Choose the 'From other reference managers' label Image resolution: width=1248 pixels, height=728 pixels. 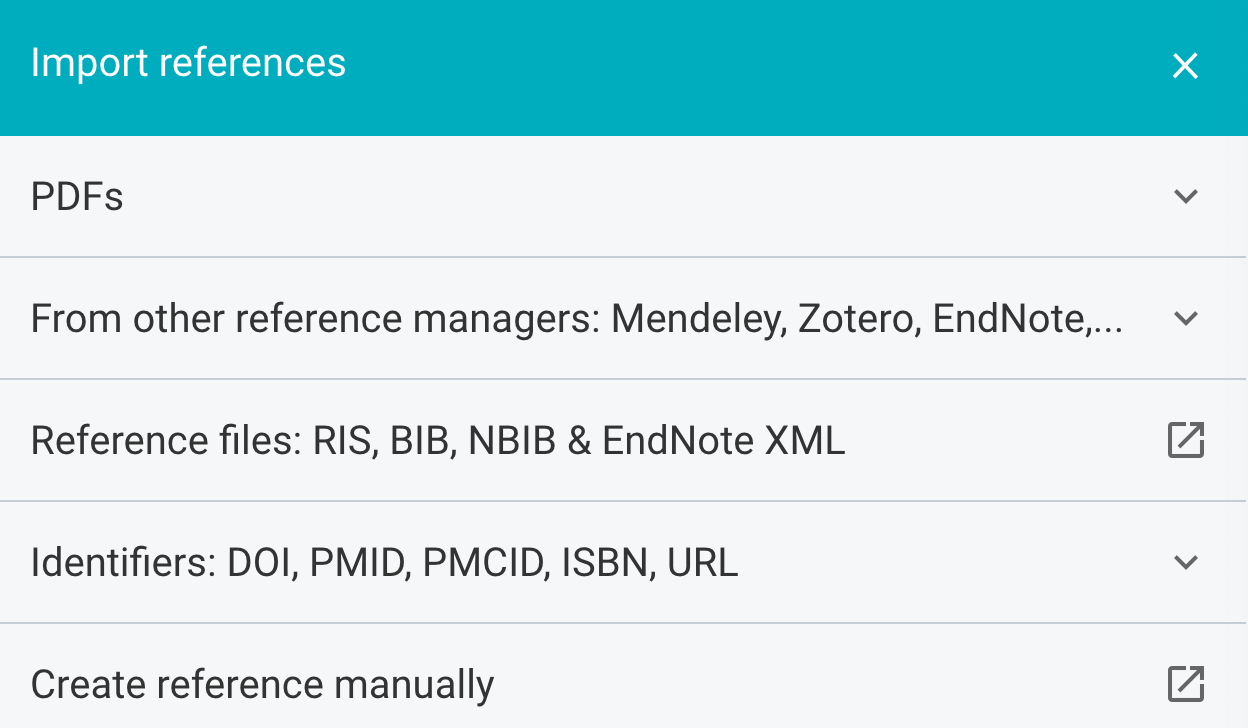coord(310,319)
